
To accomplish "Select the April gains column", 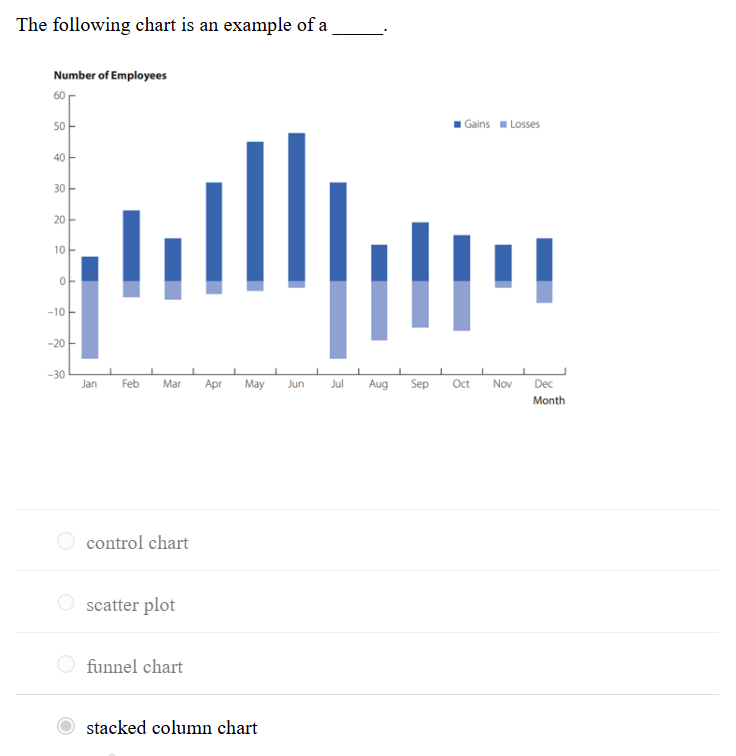I will tap(214, 230).
